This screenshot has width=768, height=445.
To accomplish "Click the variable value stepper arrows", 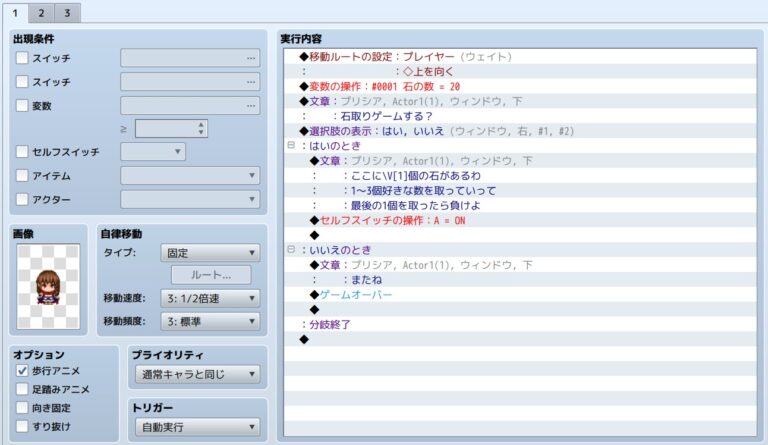I will coord(201,128).
